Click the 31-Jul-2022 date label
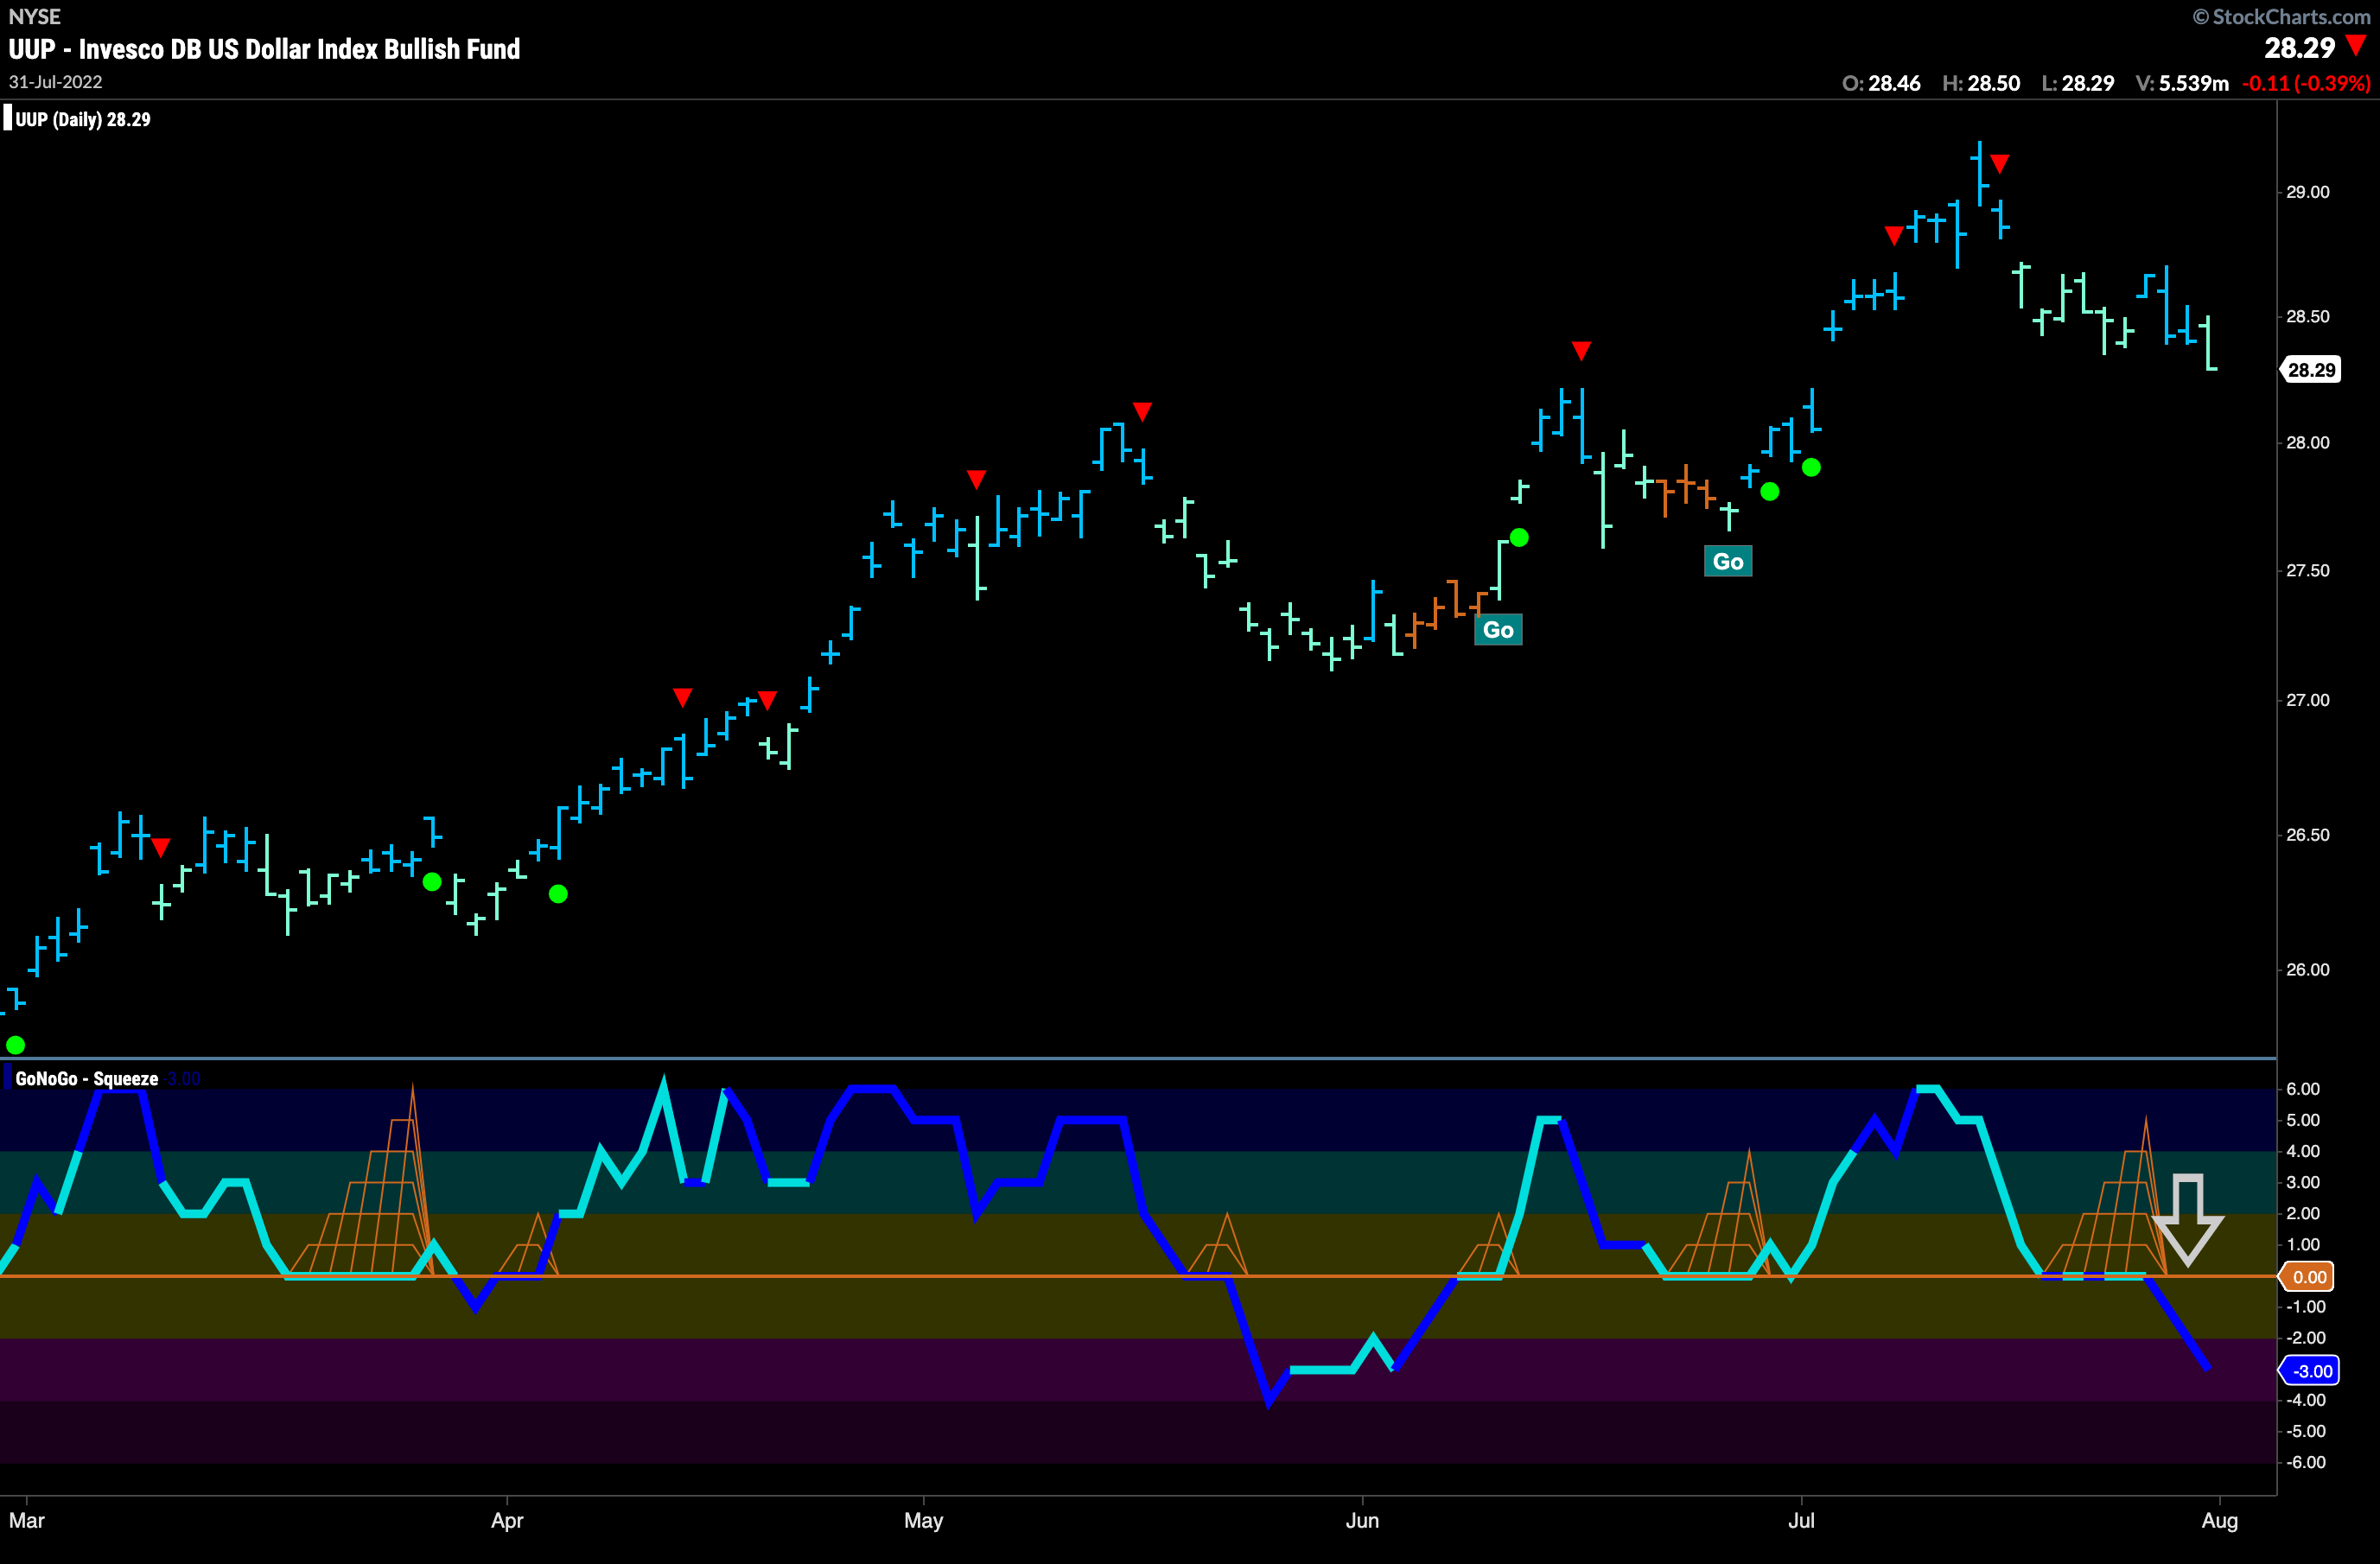 (x=56, y=82)
